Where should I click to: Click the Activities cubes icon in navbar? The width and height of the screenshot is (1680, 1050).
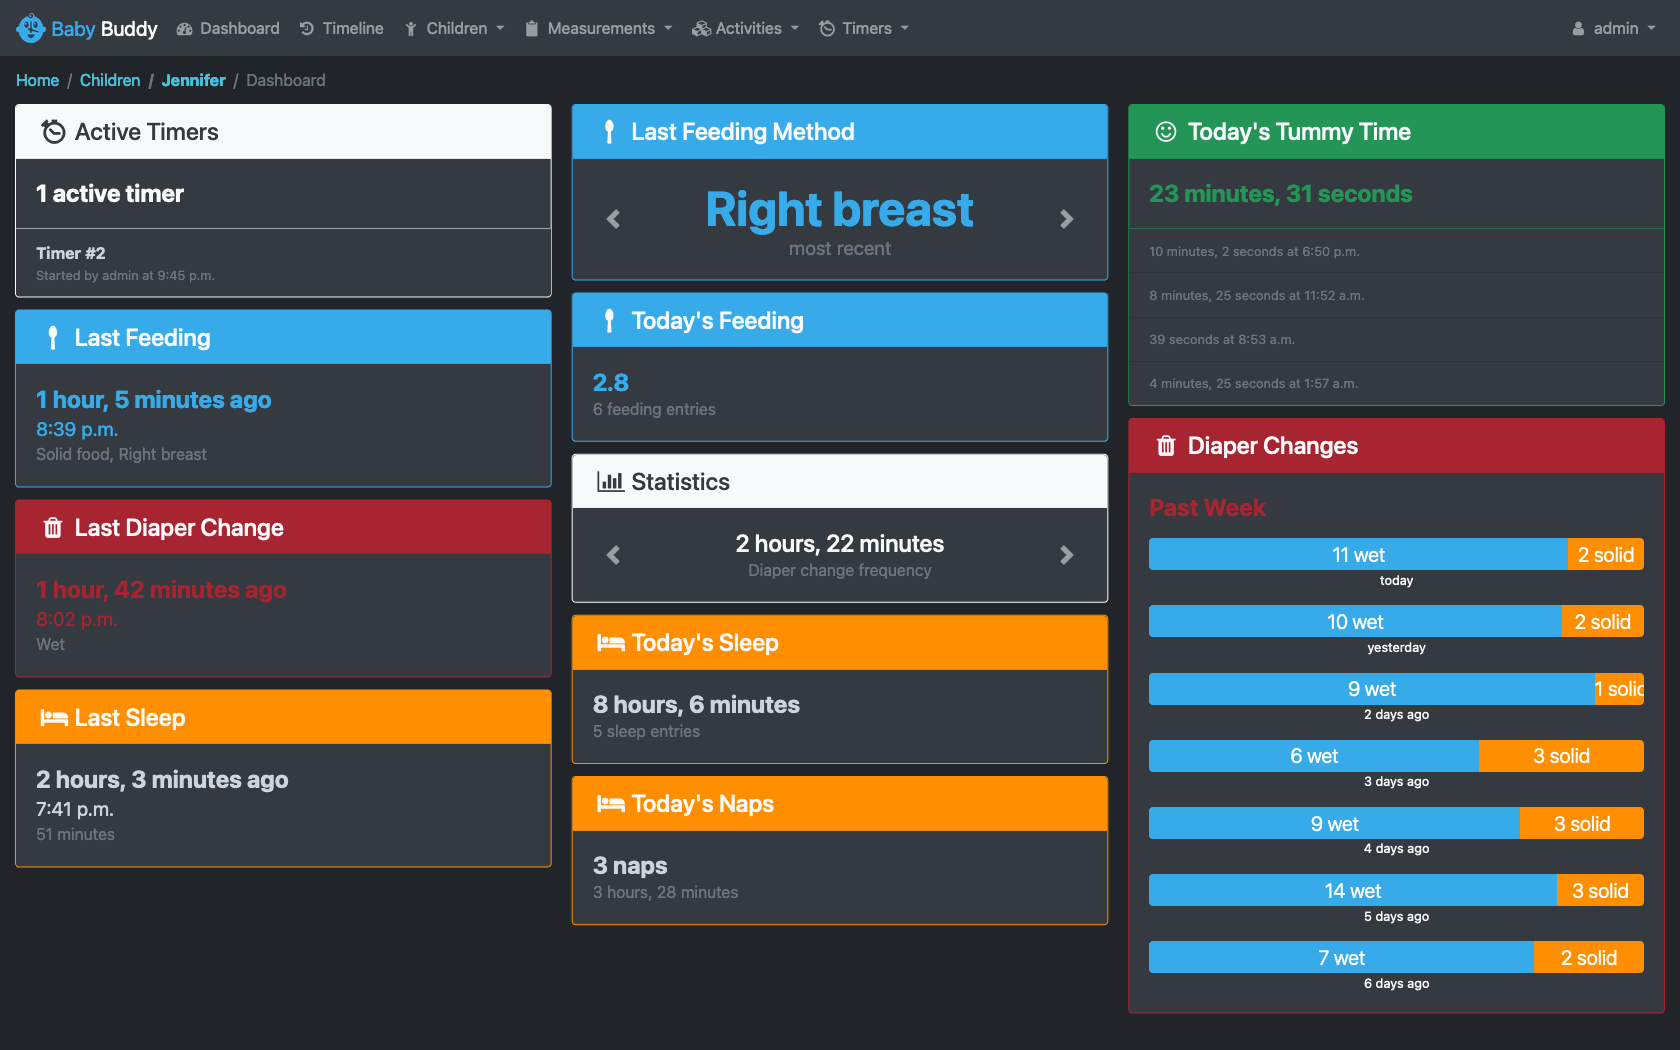pos(701,29)
